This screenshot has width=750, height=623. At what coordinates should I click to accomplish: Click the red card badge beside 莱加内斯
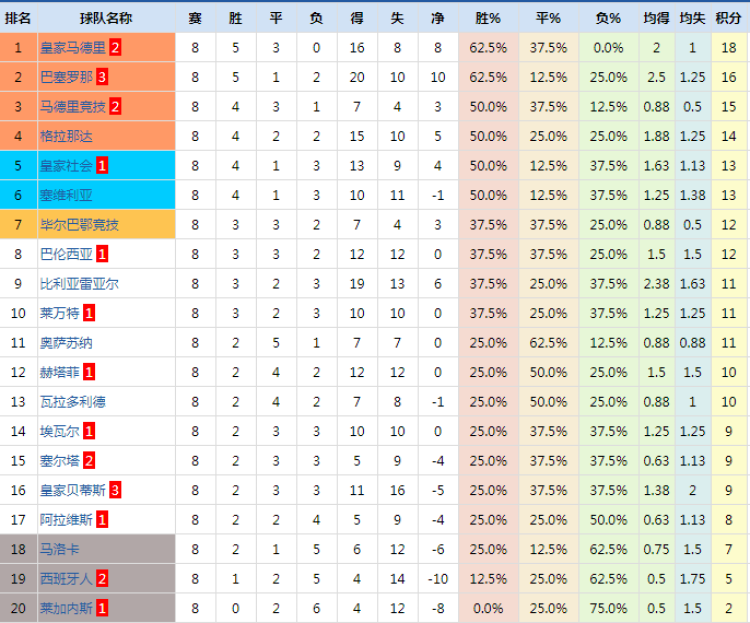click(x=102, y=608)
